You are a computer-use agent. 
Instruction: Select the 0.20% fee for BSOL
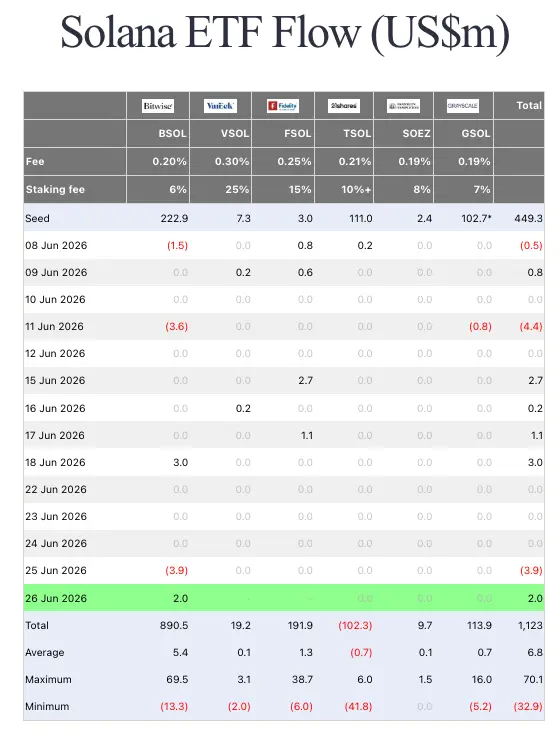169,161
